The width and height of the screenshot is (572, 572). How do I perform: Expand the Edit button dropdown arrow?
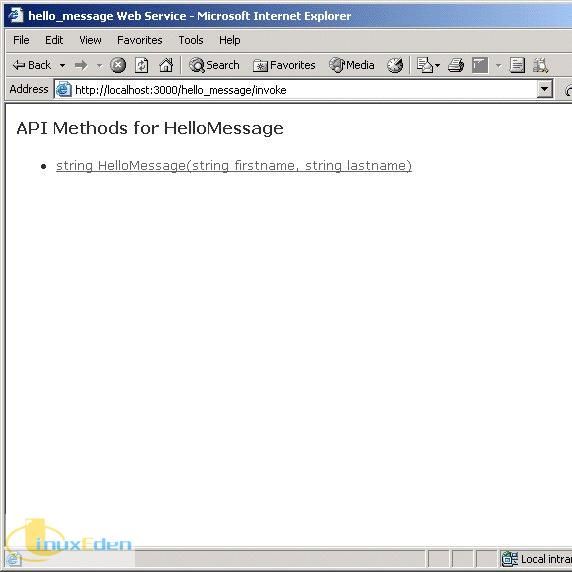click(499, 66)
